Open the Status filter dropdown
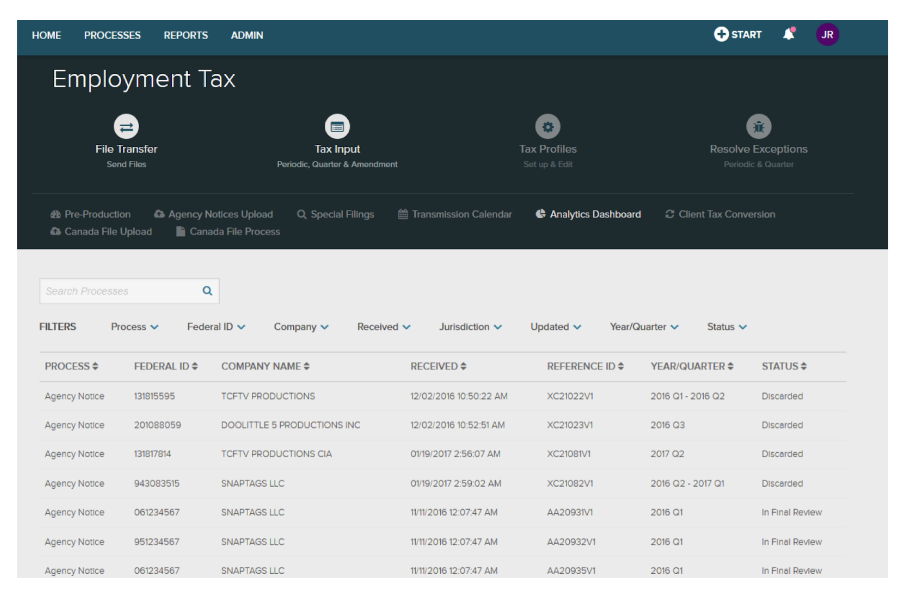This screenshot has height=595, width=901. tap(727, 327)
